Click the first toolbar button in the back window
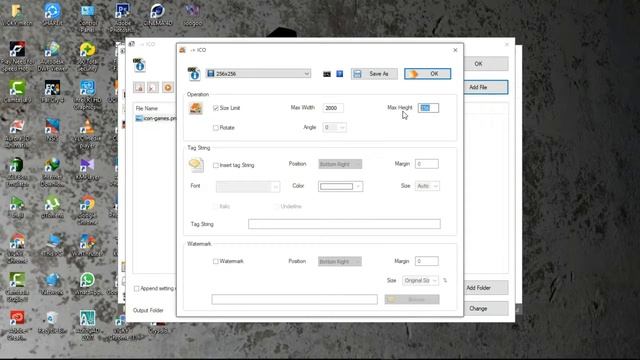The image size is (640, 360). (139, 87)
